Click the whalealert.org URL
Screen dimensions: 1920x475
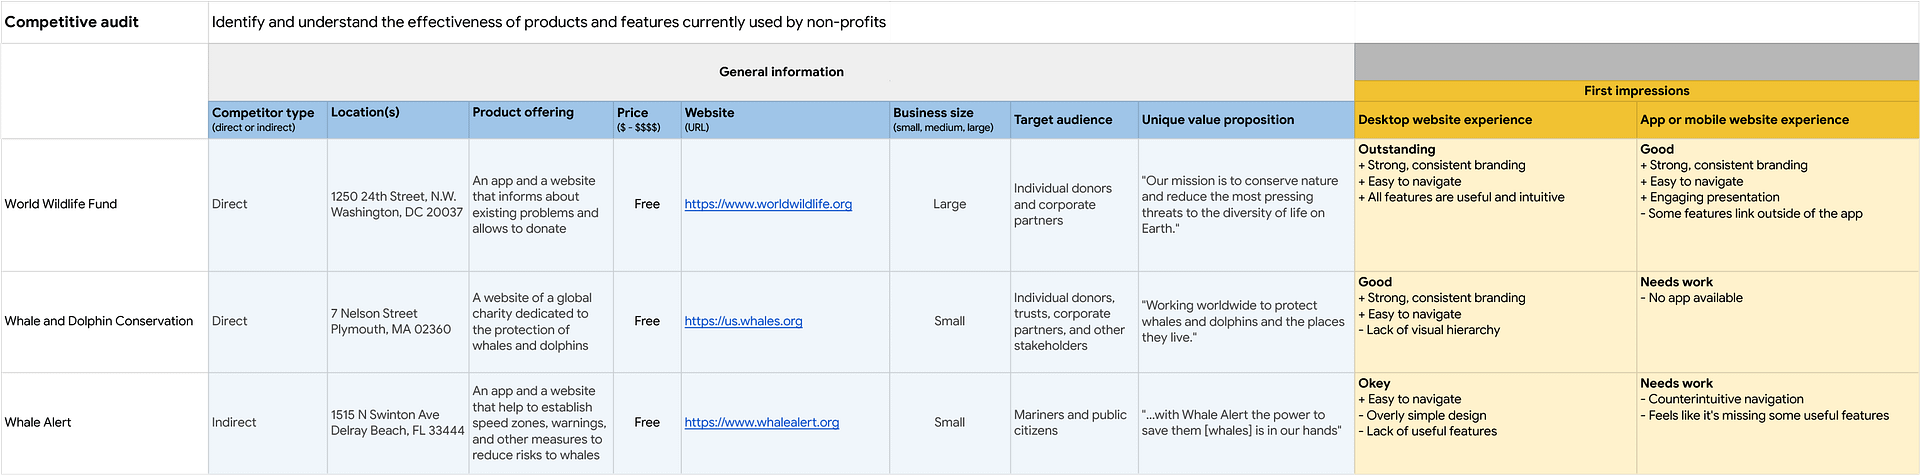point(761,422)
